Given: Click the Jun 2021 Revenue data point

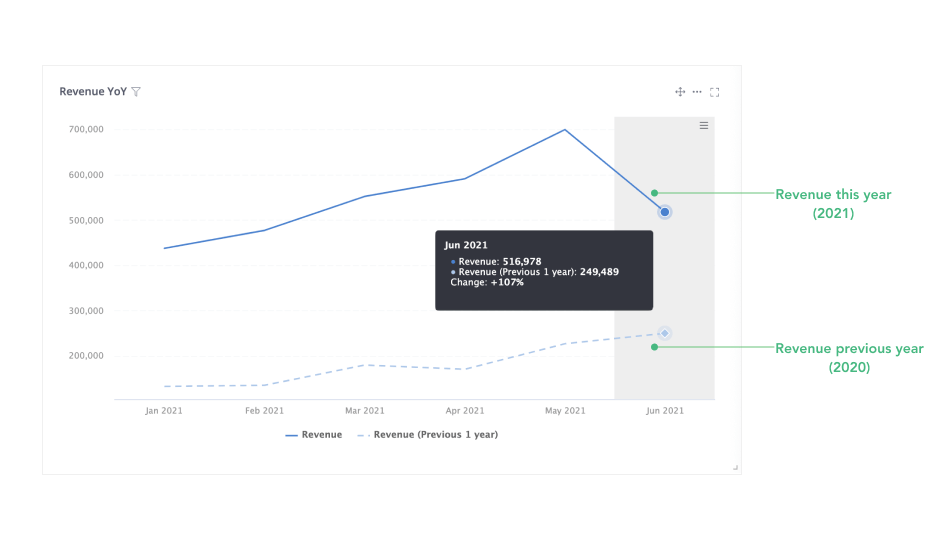Looking at the screenshot, I should (664, 212).
